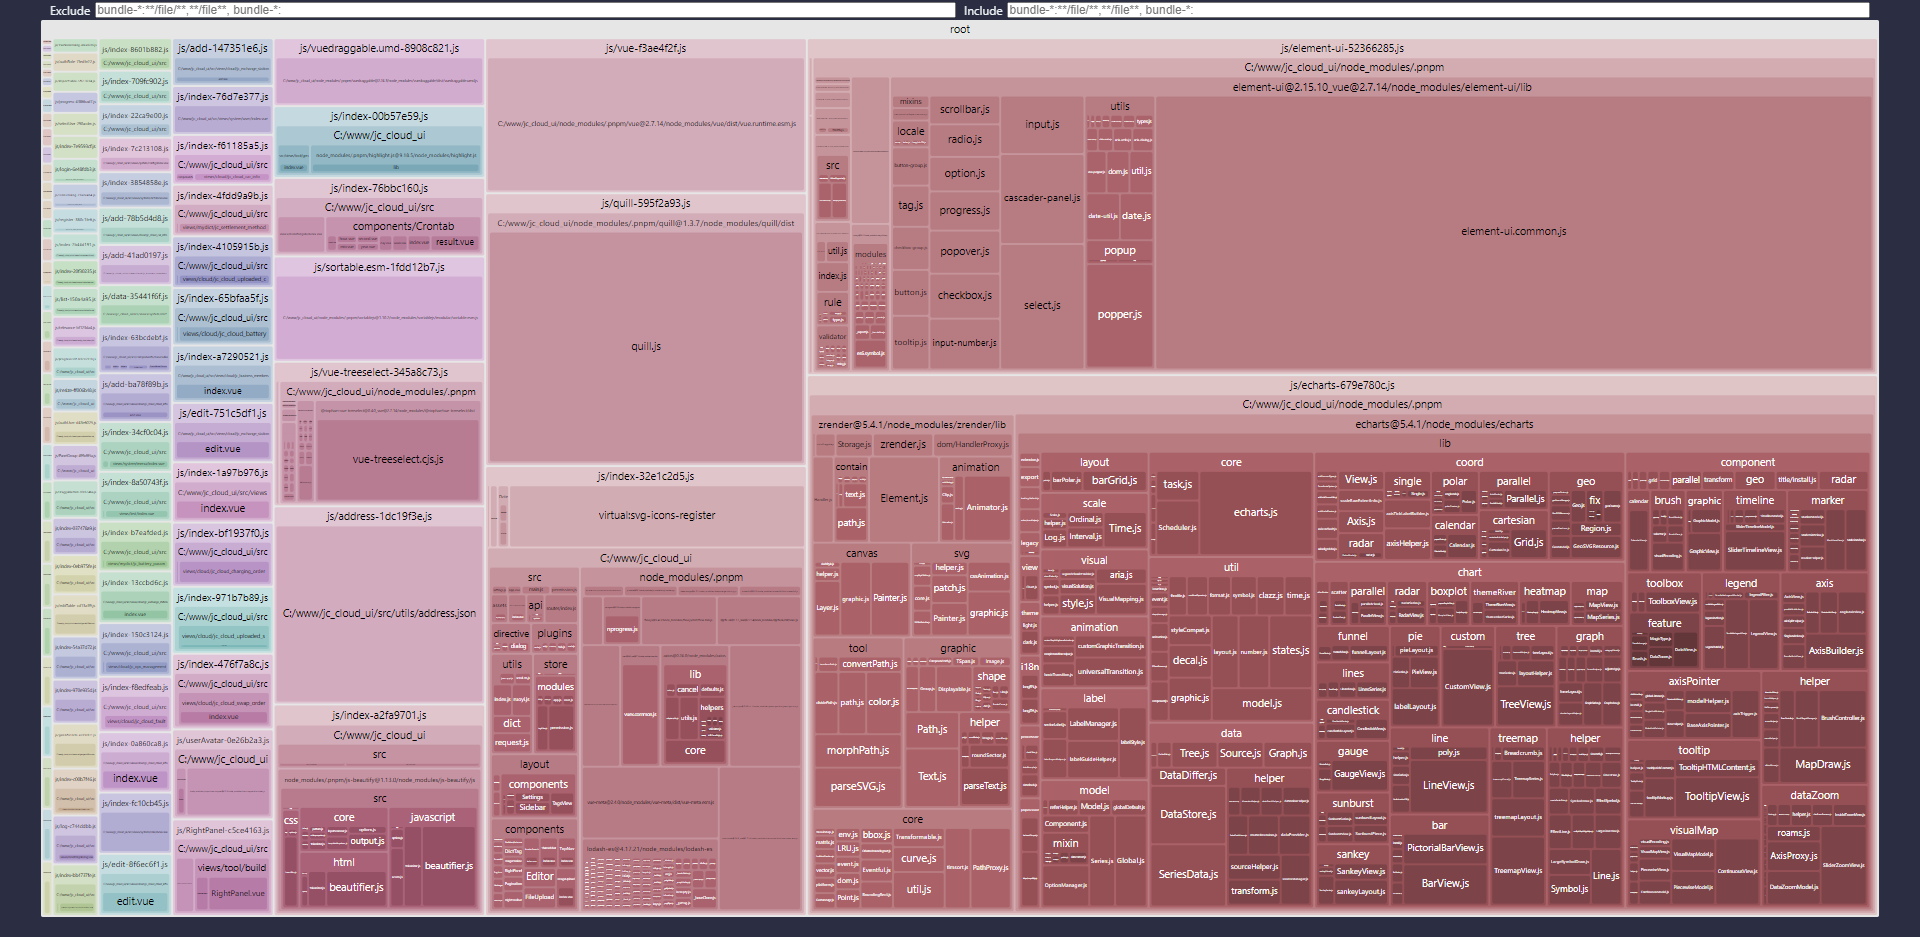This screenshot has width=1920, height=937.
Task: Select the scrollbar.js module
Action: tap(965, 110)
